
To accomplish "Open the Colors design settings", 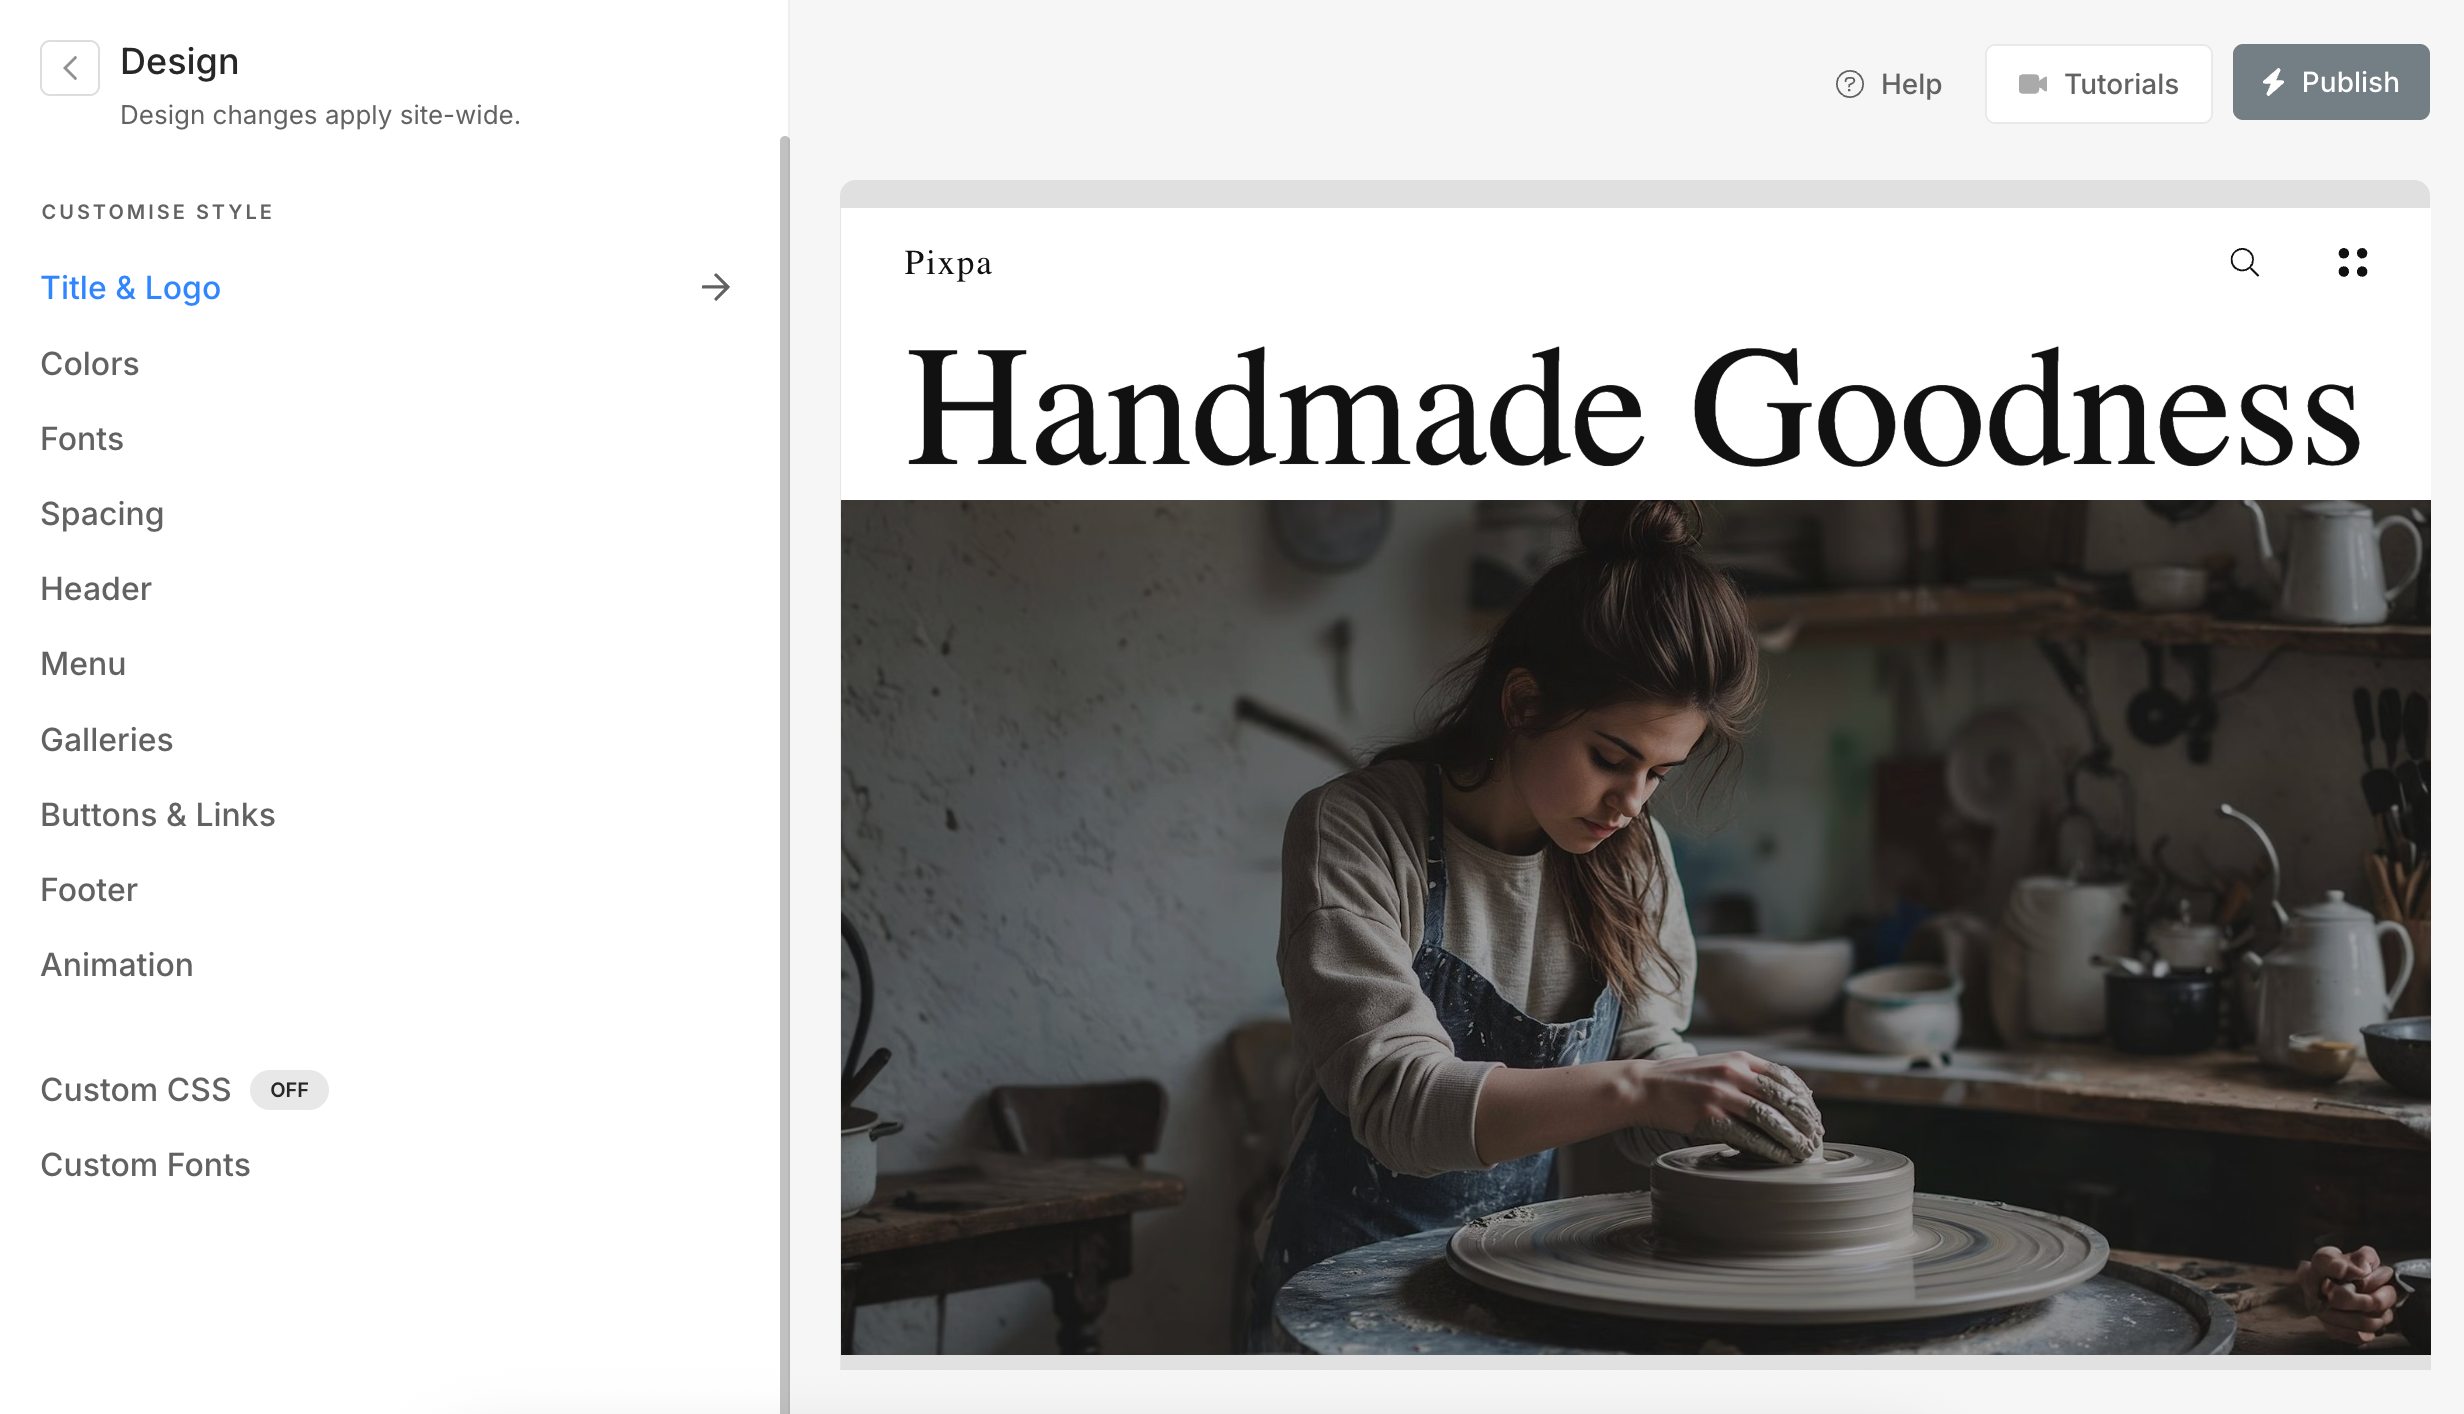I will tap(90, 364).
